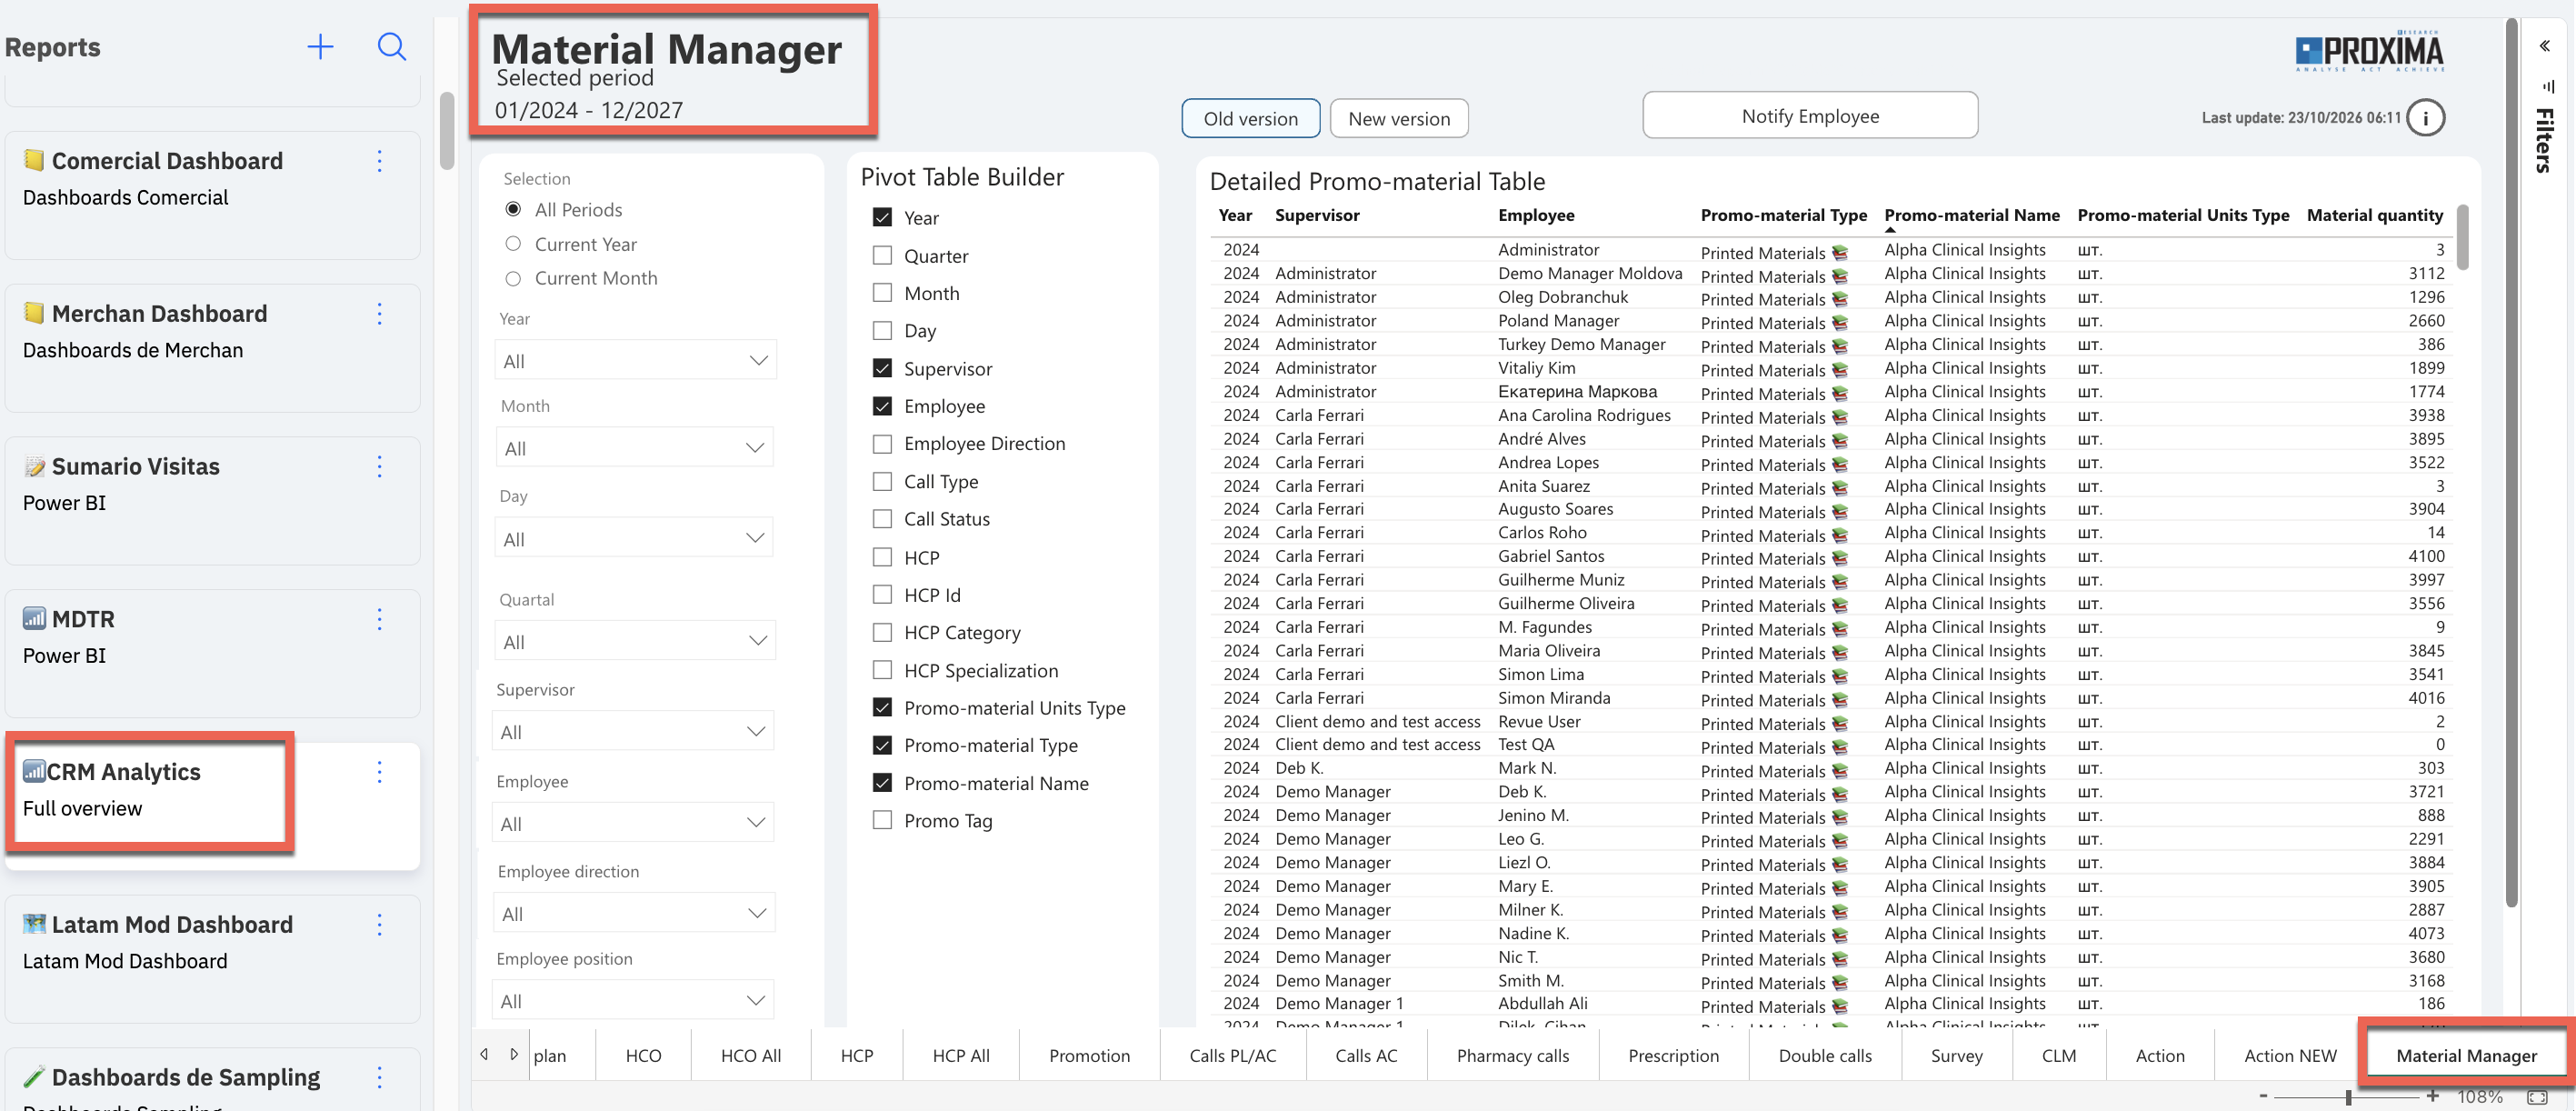
Task: Click the Notify Employee button
Action: tap(1810, 116)
